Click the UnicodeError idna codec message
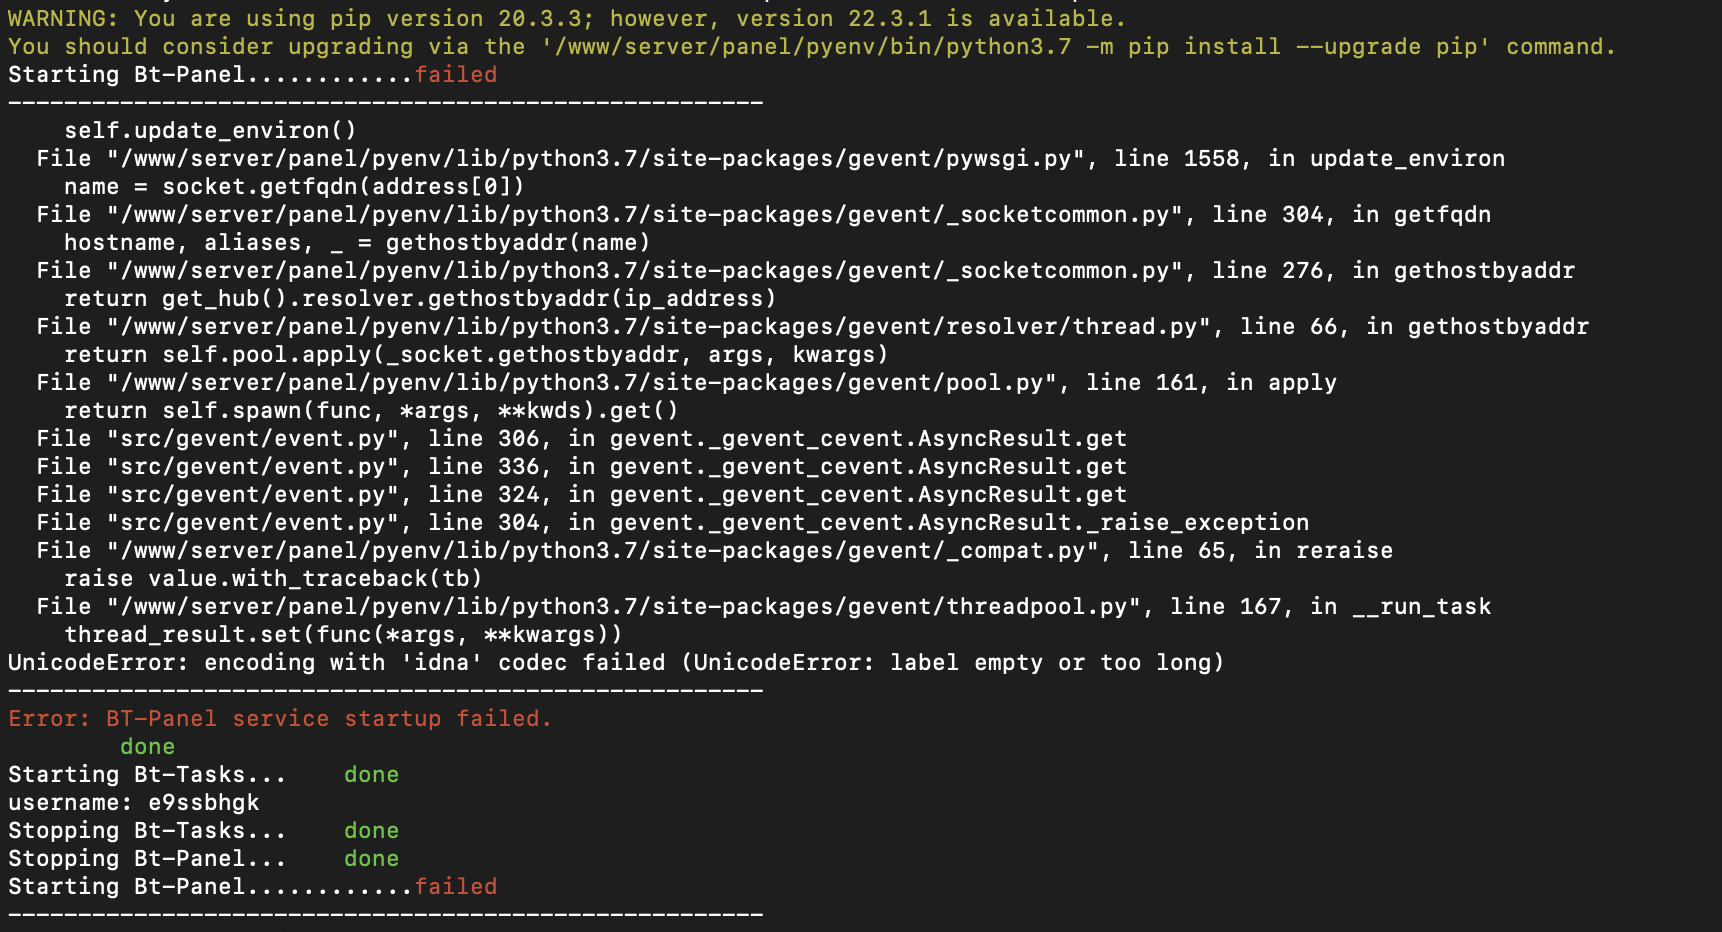The width and height of the screenshot is (1722, 932). (616, 663)
